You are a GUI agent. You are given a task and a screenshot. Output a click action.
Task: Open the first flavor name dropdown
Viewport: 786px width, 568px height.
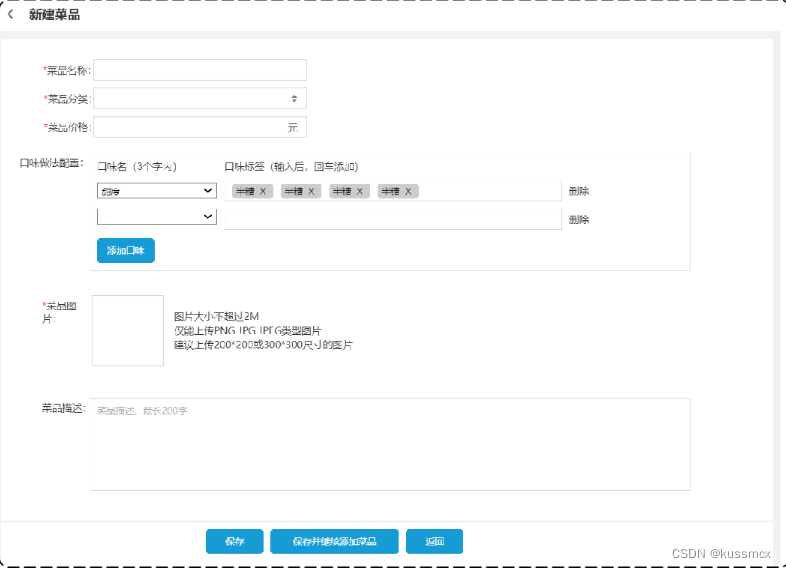click(x=156, y=191)
